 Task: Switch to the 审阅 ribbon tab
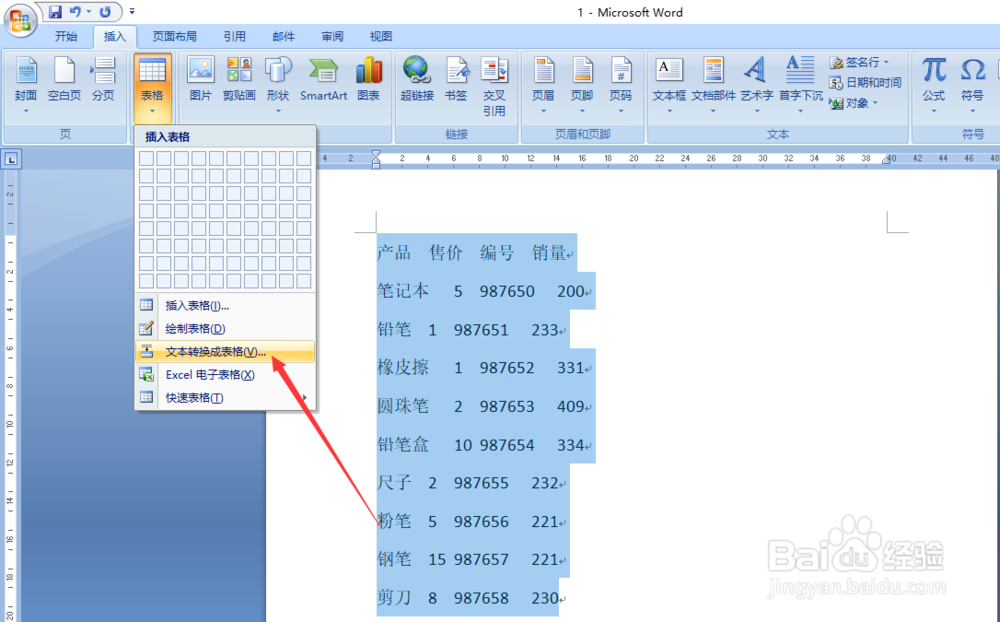coord(331,36)
